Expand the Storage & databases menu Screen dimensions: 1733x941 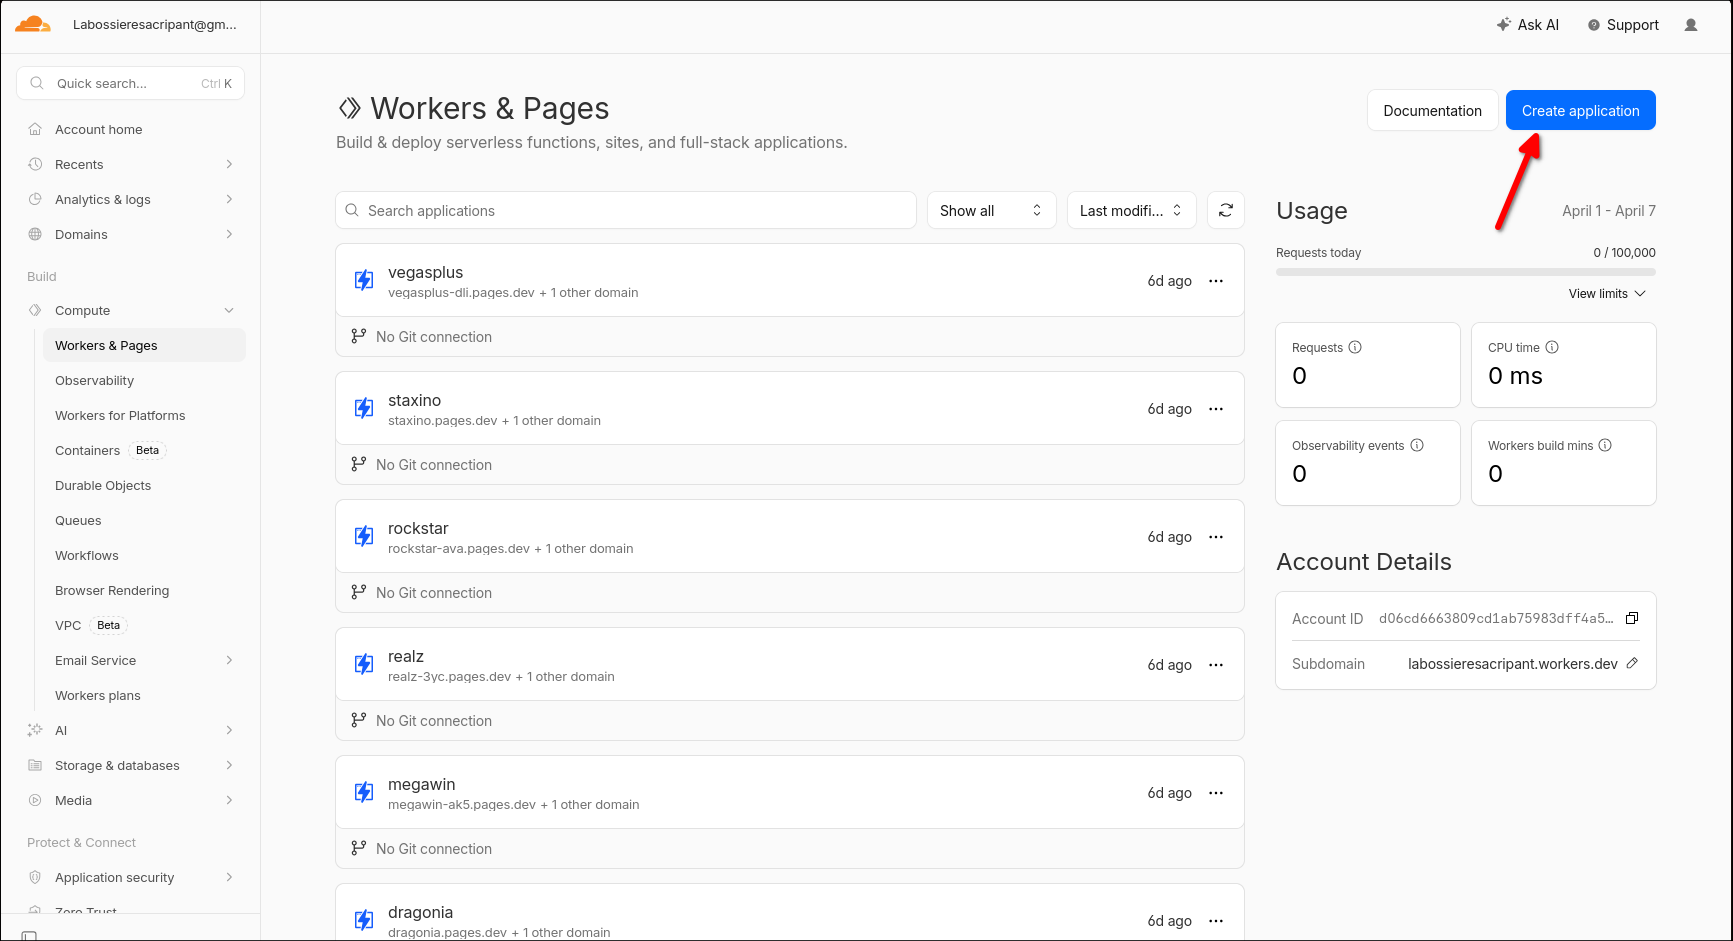click(x=229, y=765)
